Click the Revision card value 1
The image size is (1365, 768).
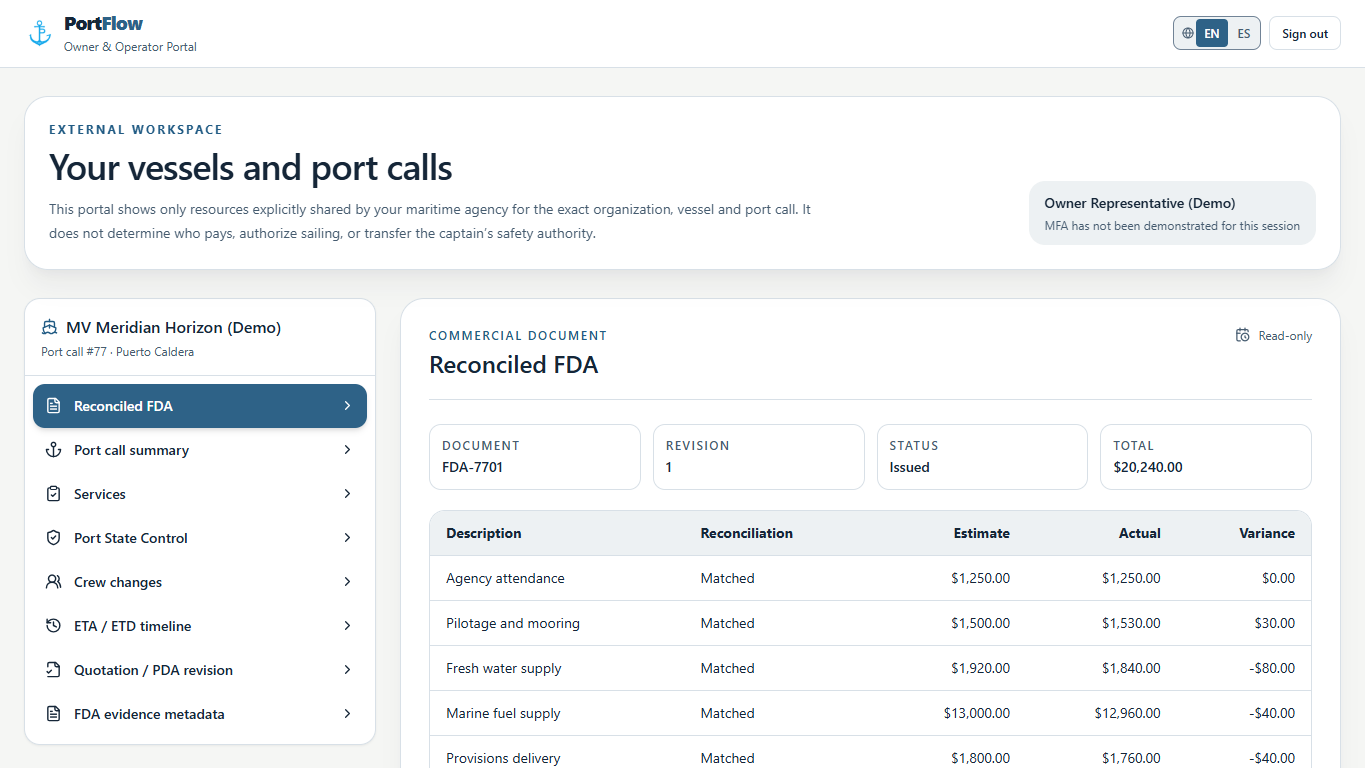[x=669, y=467]
